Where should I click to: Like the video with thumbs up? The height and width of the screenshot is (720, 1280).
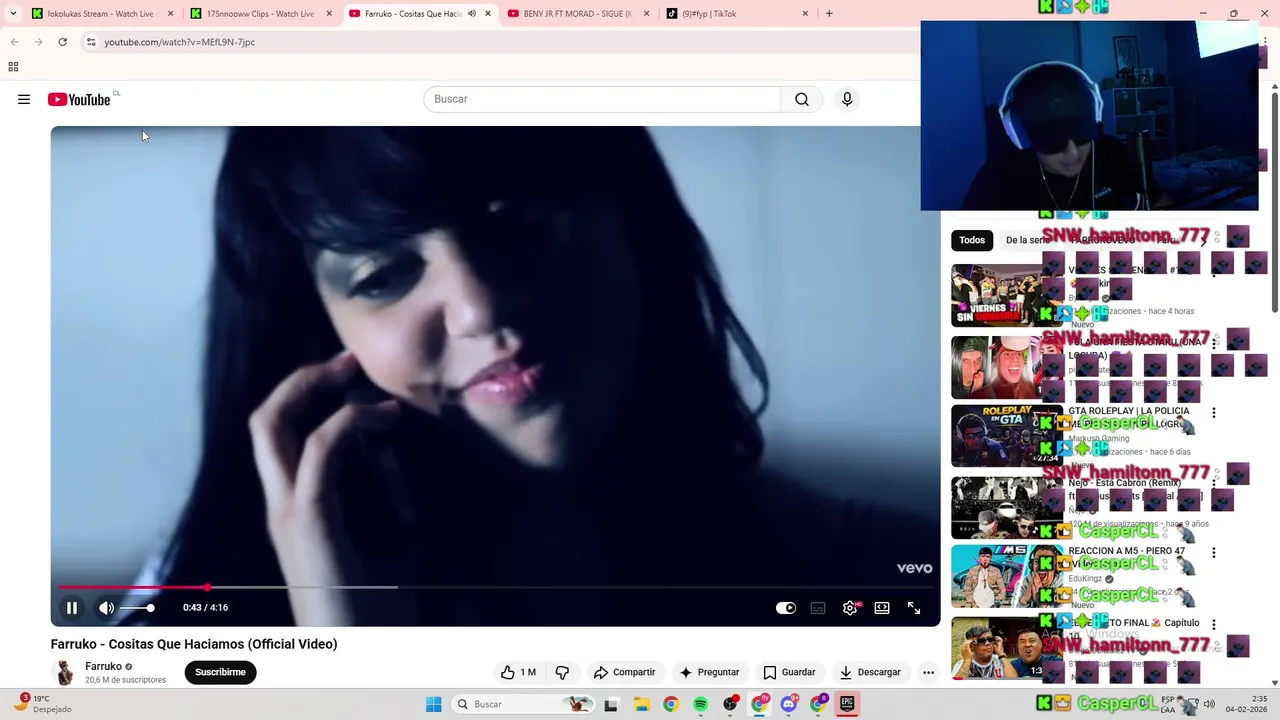pyautogui.click(x=518, y=672)
